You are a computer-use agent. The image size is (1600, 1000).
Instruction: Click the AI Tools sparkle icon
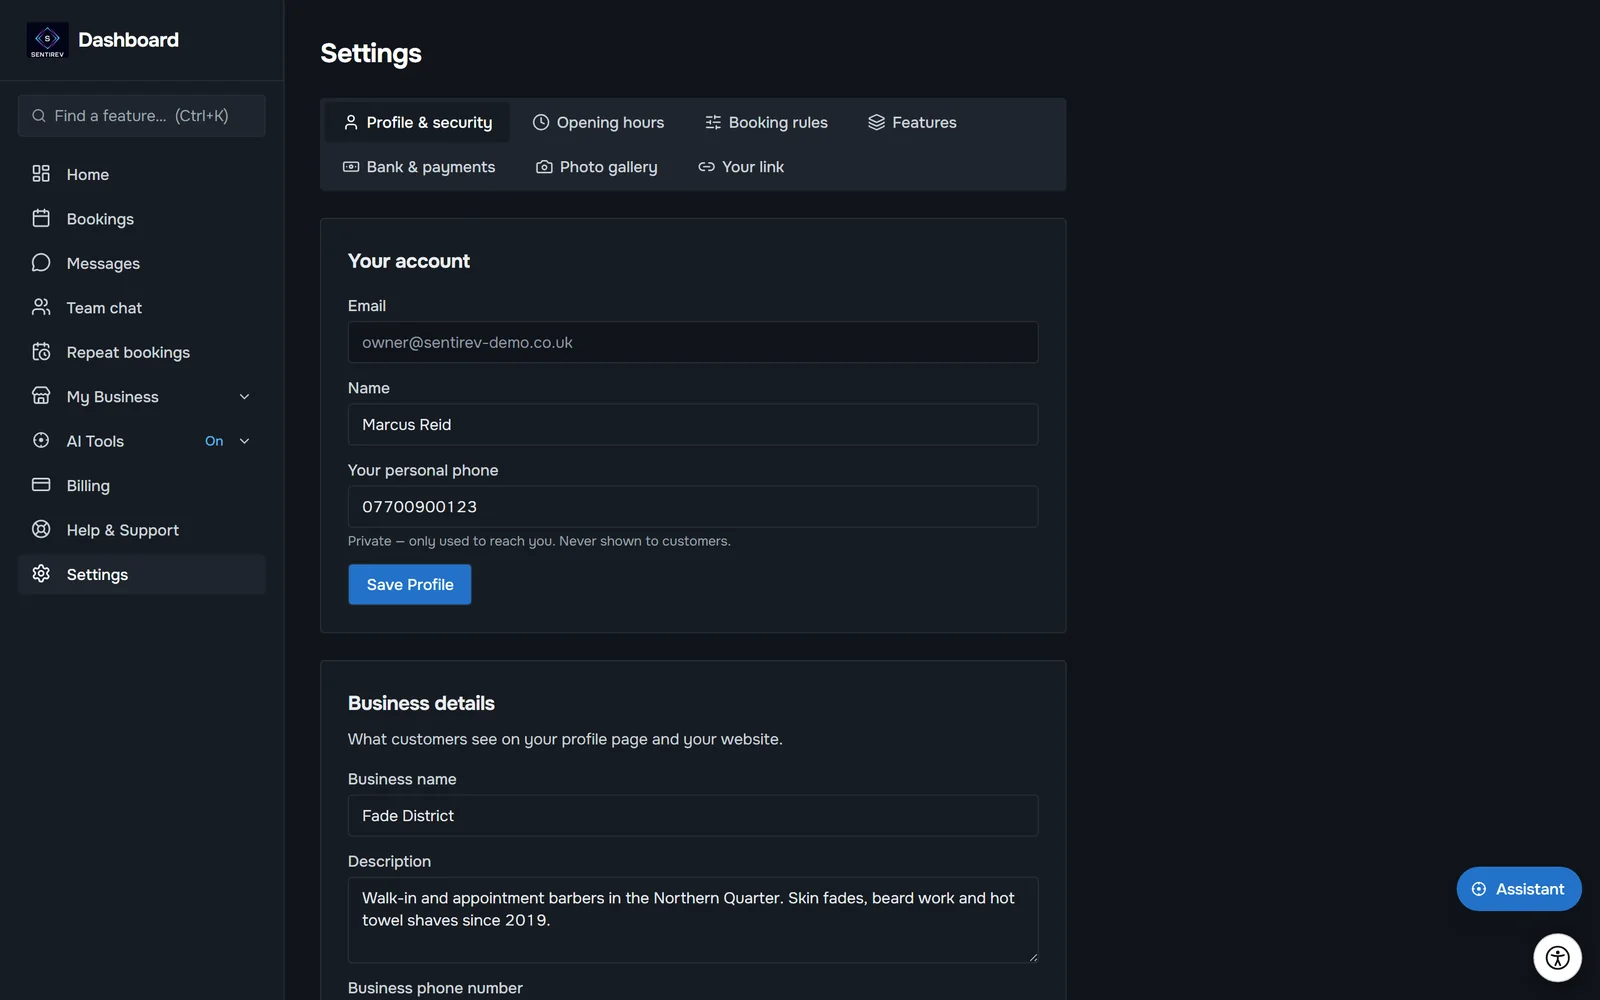(41, 441)
